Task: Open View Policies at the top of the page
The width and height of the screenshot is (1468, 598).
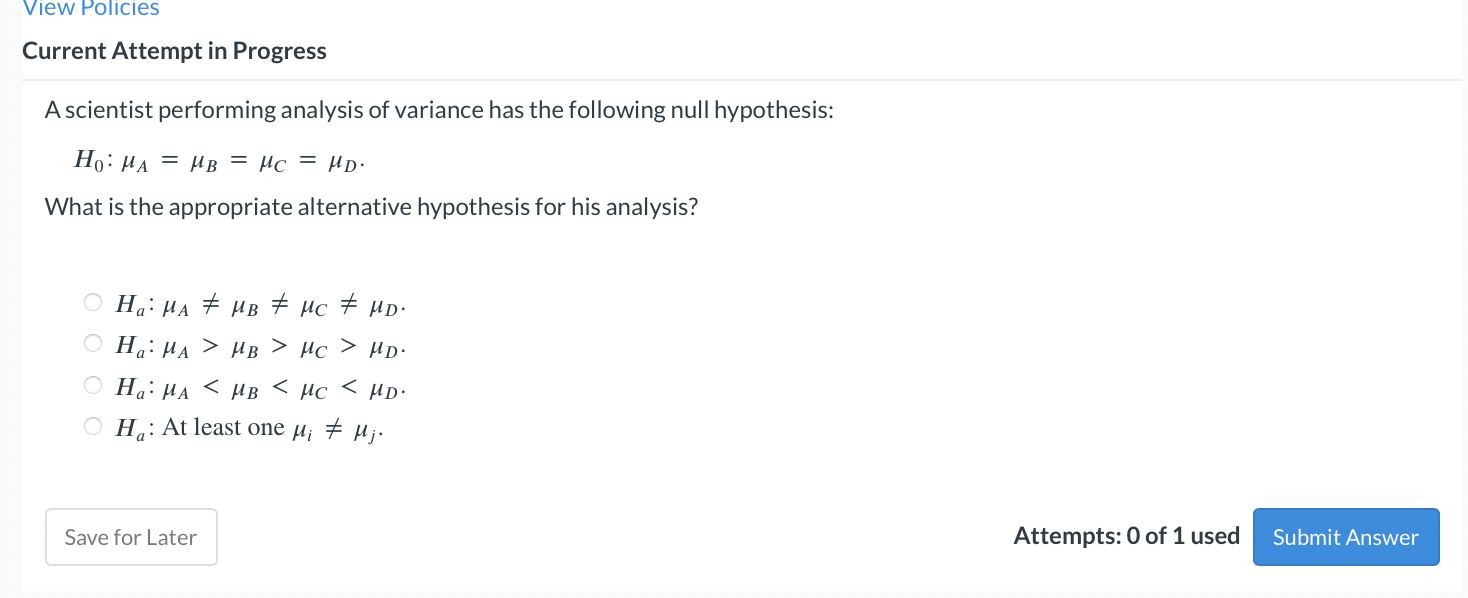Action: [x=90, y=10]
